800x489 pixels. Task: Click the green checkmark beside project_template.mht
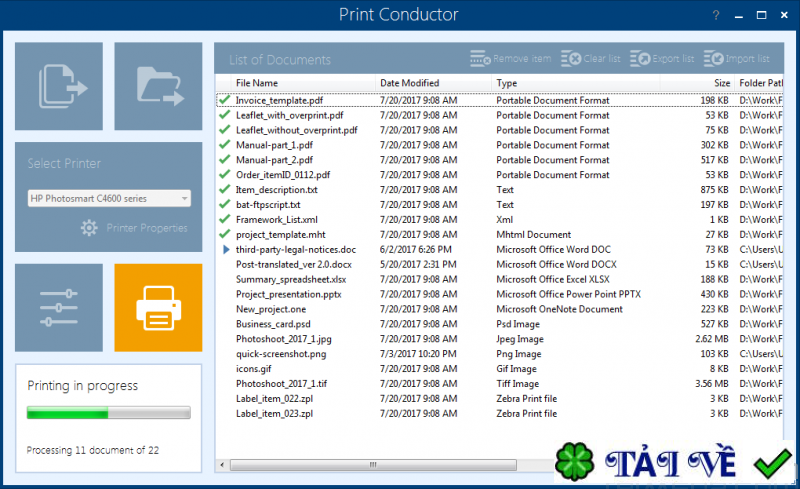[224, 234]
